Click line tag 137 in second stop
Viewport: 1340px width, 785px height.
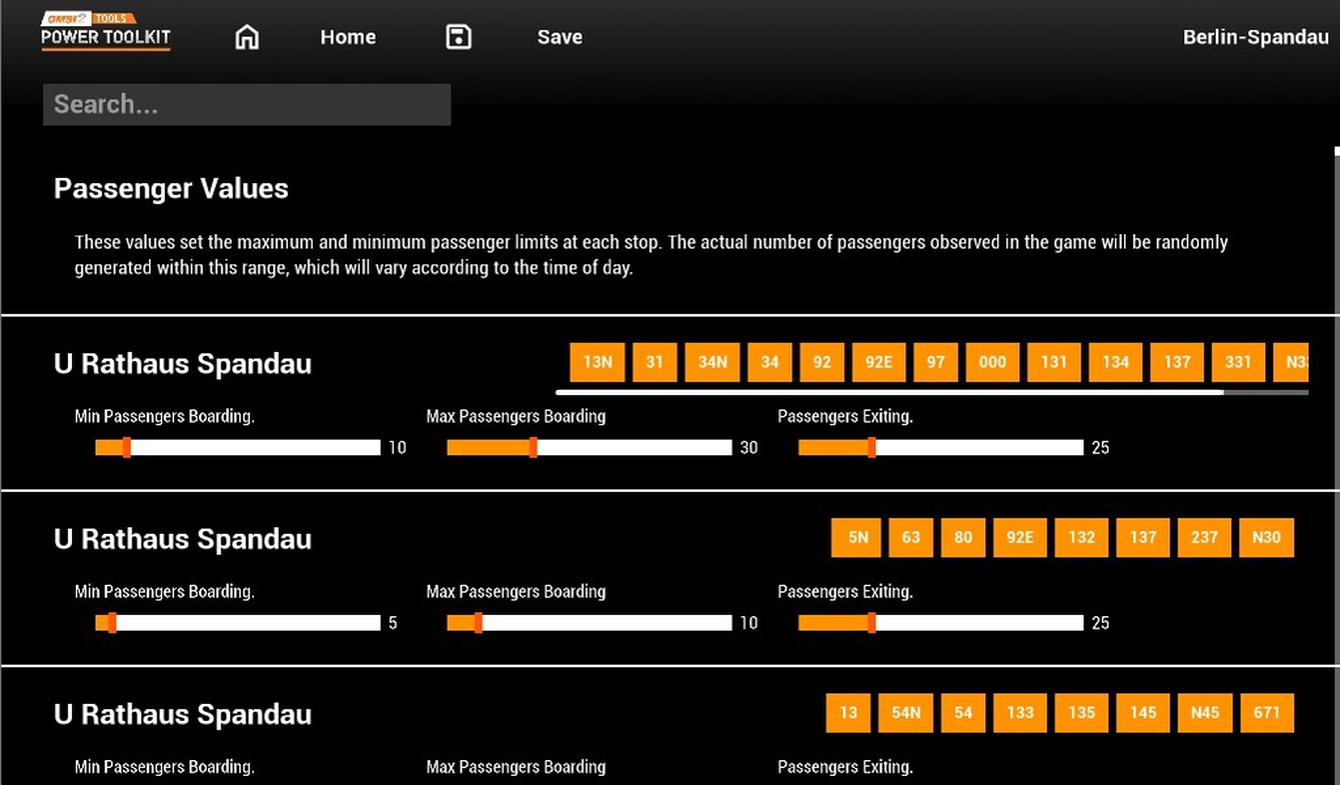[x=1143, y=537]
